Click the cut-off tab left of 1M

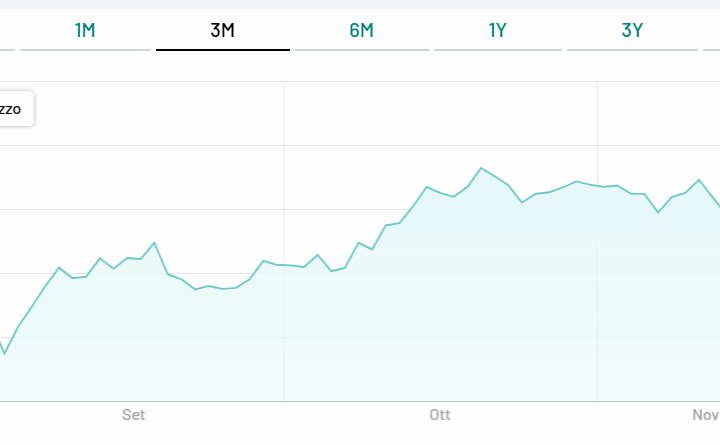[6, 30]
